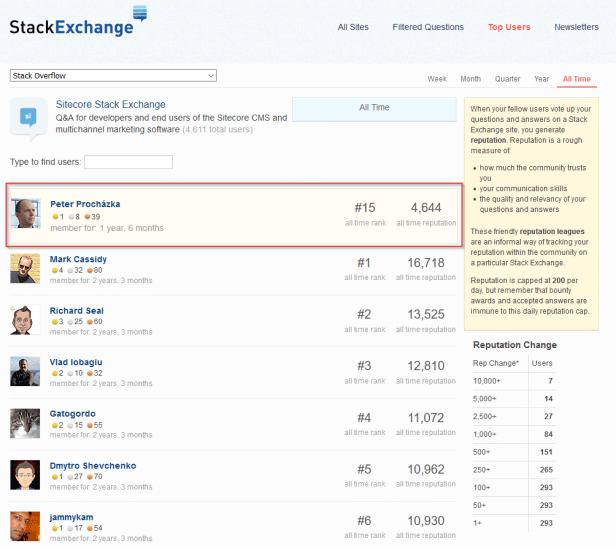Click jammykam's profile picture
Viewport: 616px width, 549px height.
[x=26, y=526]
